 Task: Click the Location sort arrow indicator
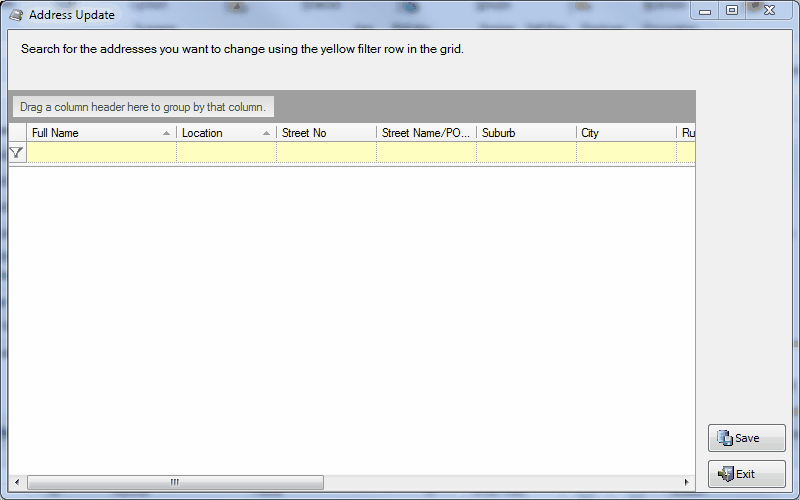266,133
